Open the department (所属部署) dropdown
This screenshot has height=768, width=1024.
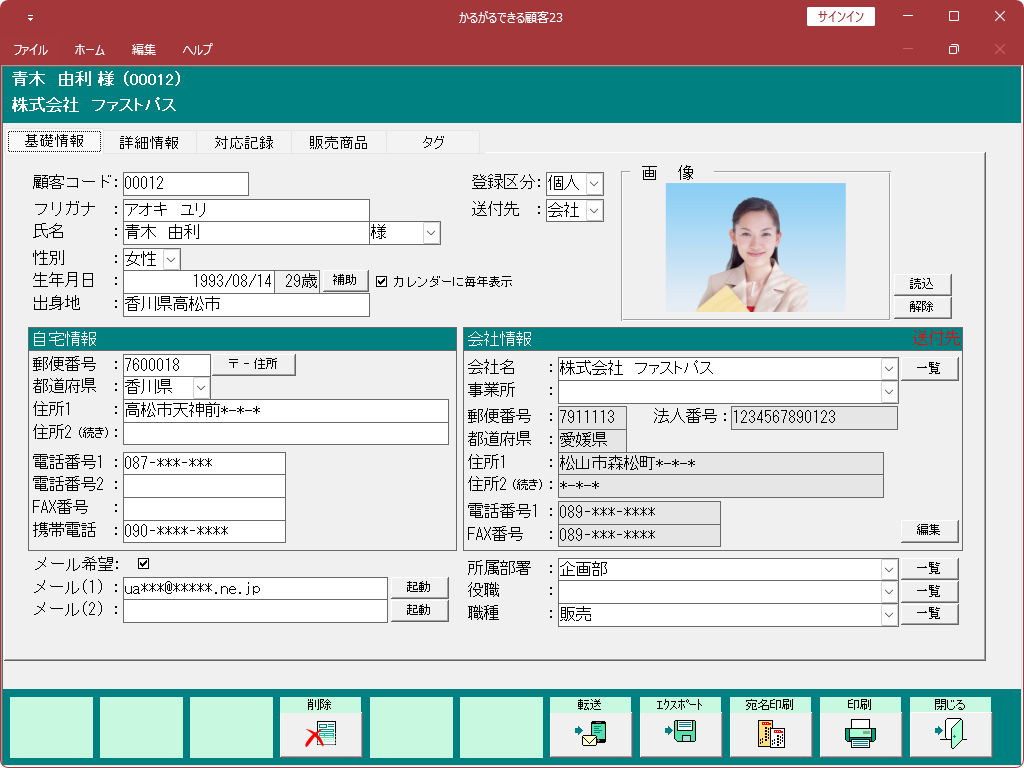click(889, 569)
